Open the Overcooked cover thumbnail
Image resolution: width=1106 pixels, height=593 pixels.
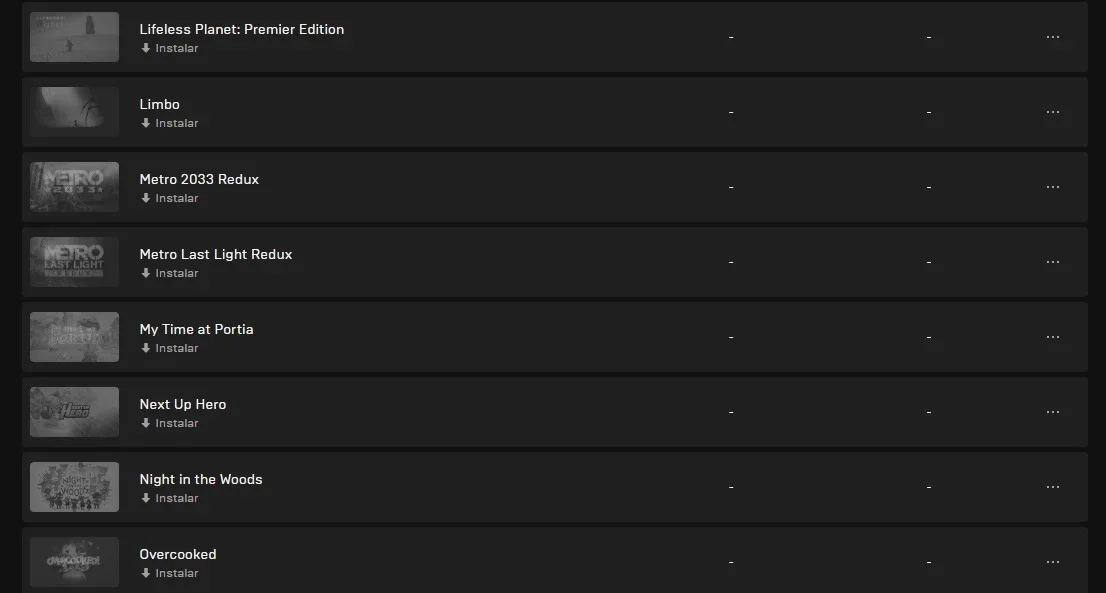tap(74, 562)
